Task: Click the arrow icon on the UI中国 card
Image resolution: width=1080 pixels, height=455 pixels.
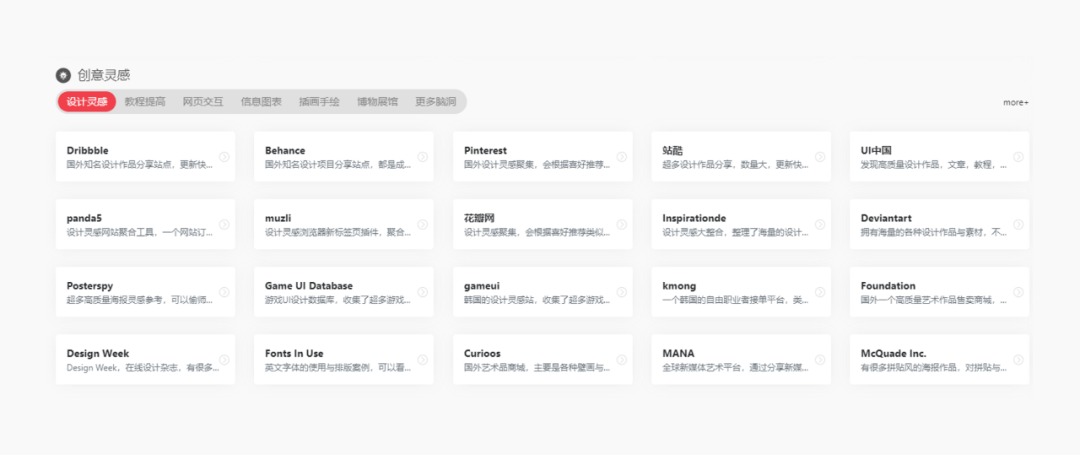Action: pos(1018,157)
